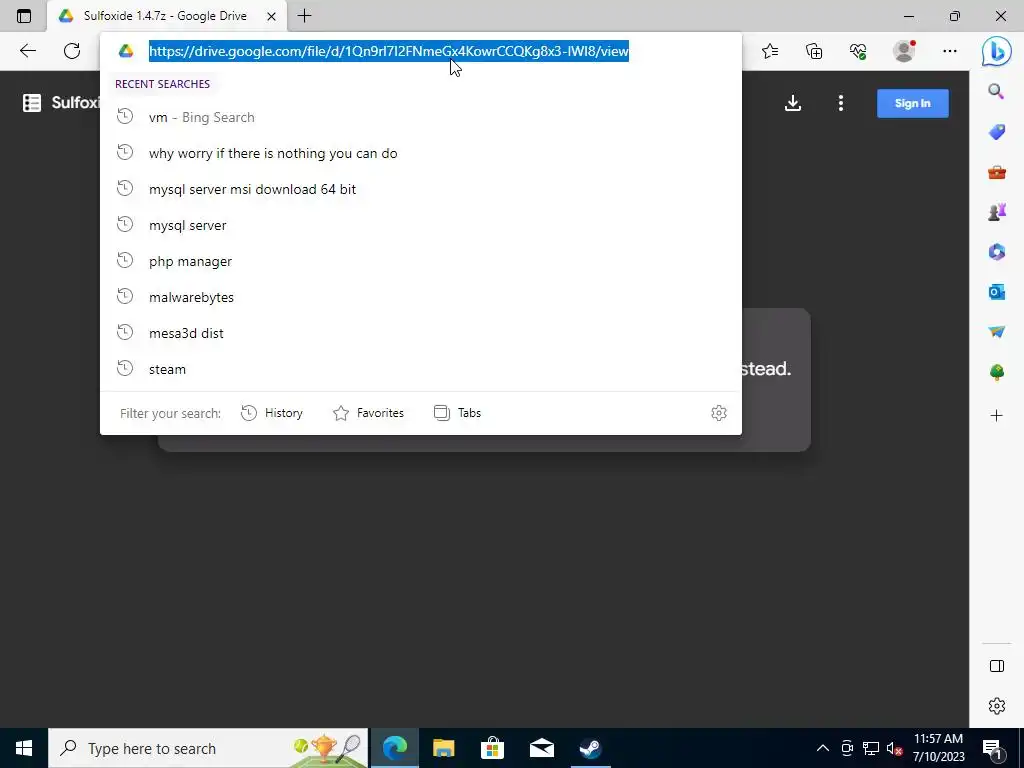Click the muted volume tray icon
The image size is (1024, 768).
point(894,748)
